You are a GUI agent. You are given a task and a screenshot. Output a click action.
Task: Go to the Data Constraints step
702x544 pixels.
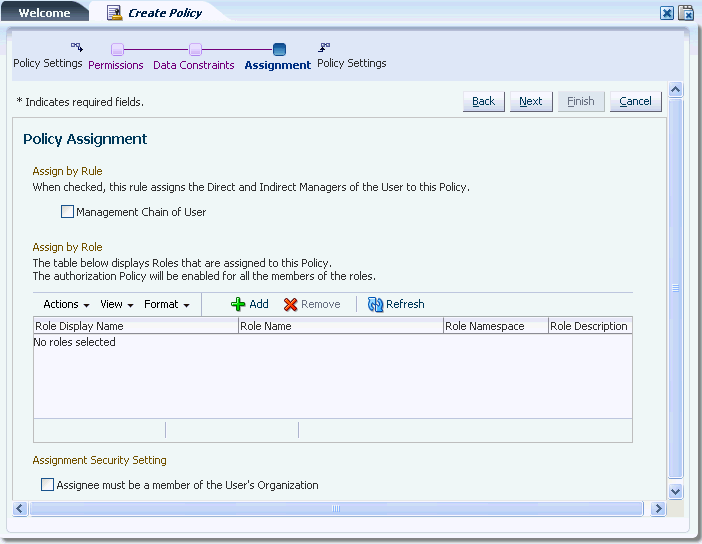[193, 65]
